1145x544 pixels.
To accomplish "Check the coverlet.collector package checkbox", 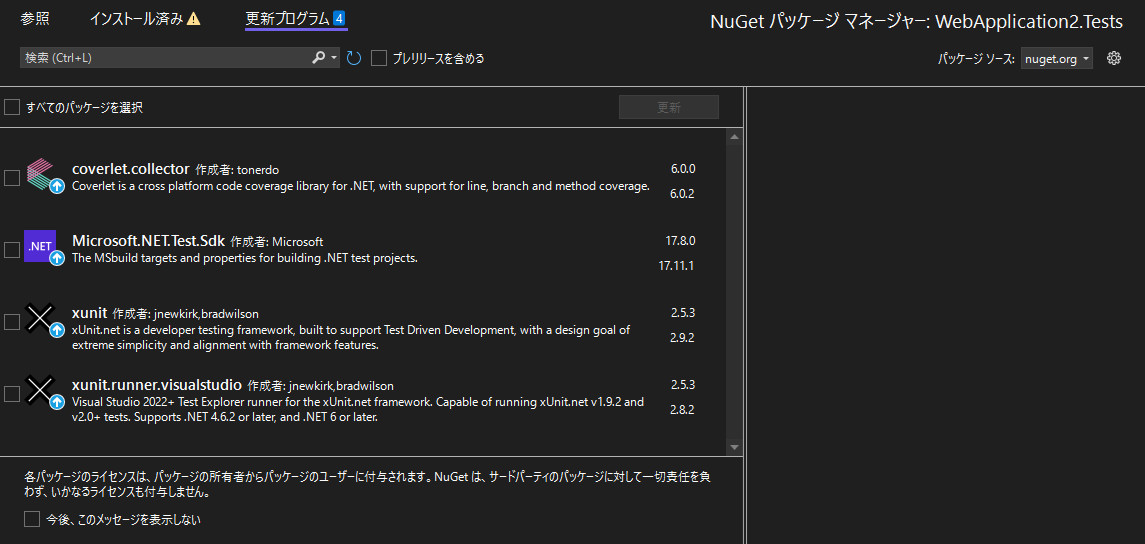I will (12, 178).
